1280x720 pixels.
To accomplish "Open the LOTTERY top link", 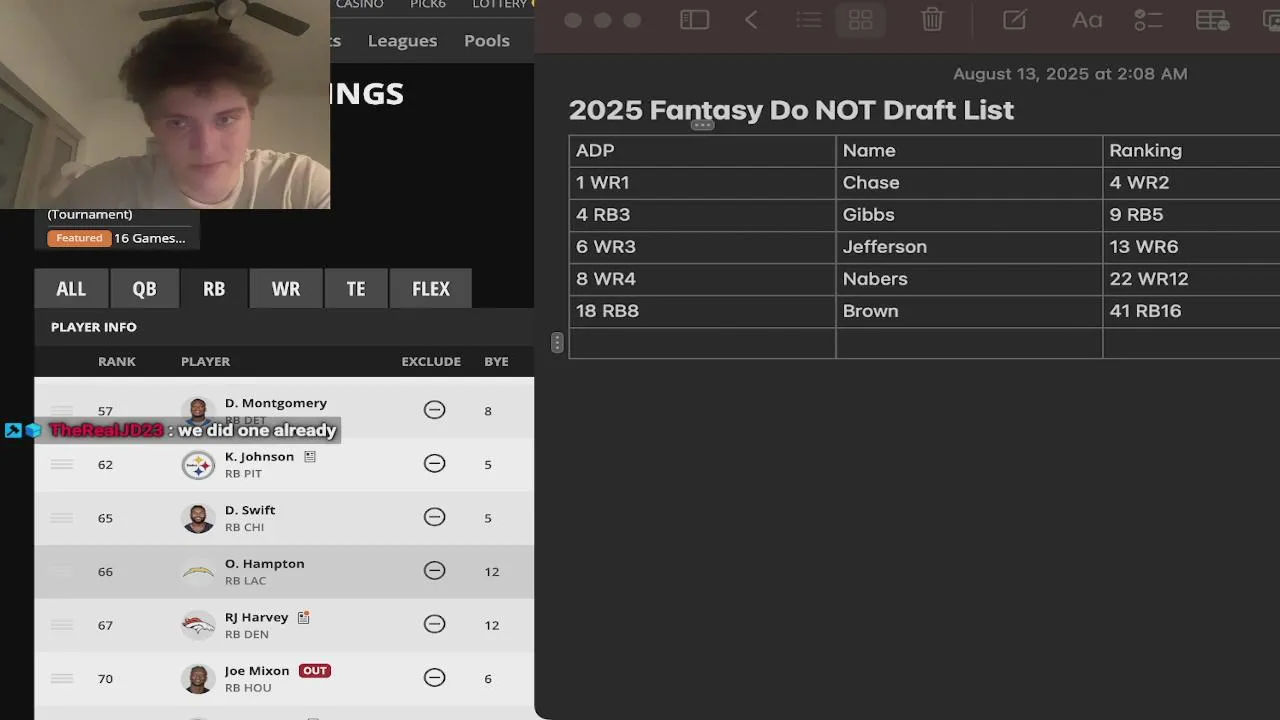I will [500, 5].
